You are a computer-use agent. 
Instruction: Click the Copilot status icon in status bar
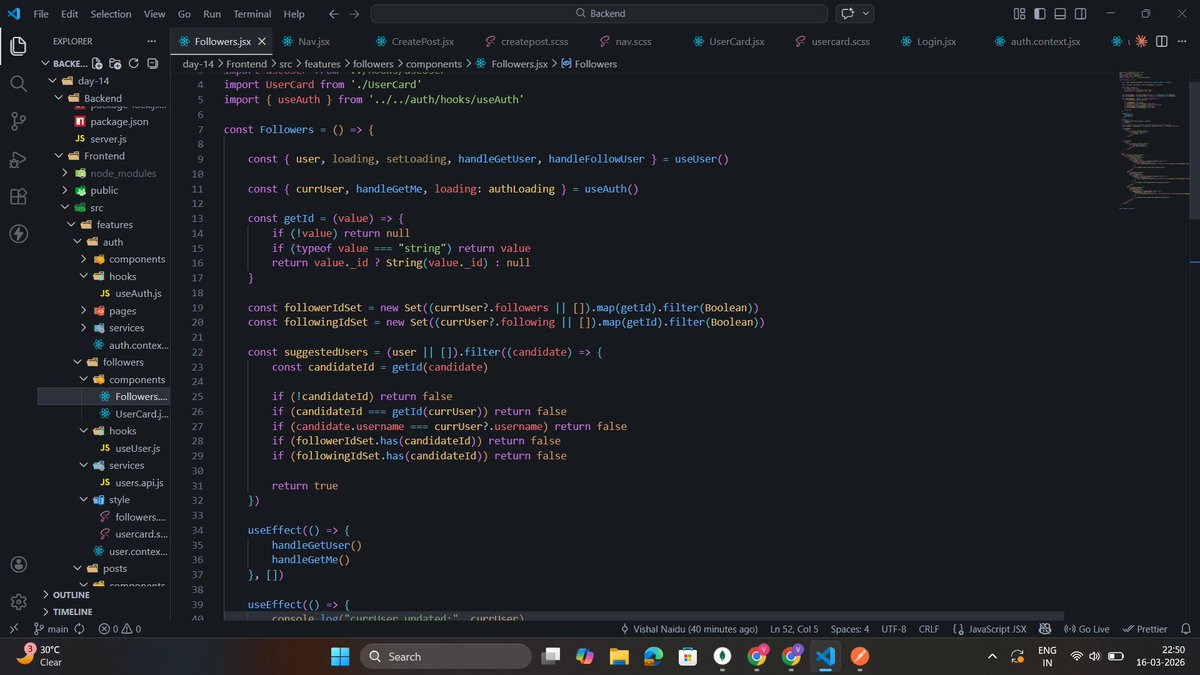pos(1045,629)
